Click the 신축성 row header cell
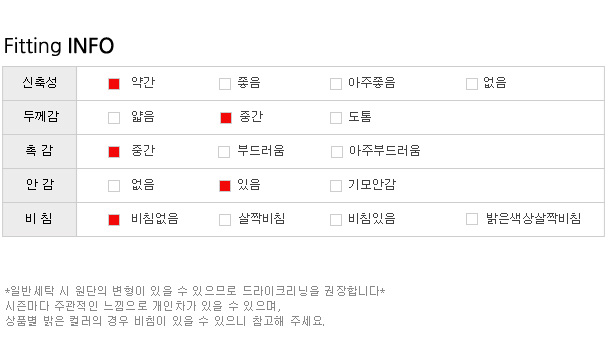 pyautogui.click(x=40, y=83)
